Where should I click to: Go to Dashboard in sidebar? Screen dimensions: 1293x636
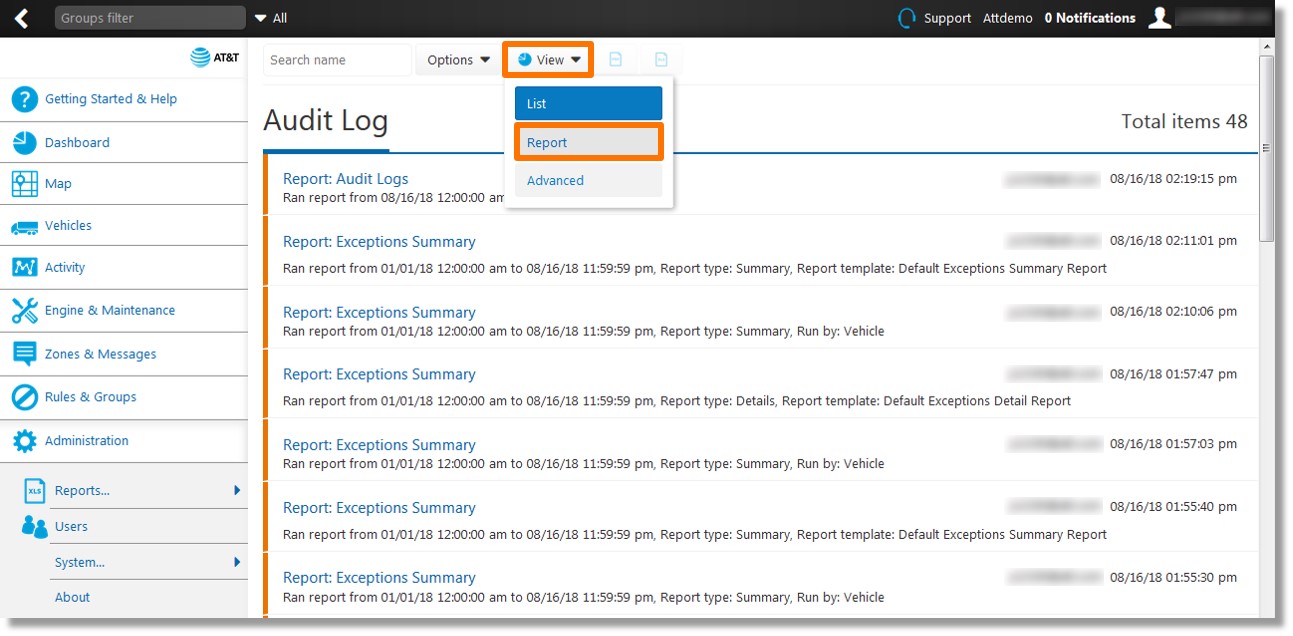77,142
